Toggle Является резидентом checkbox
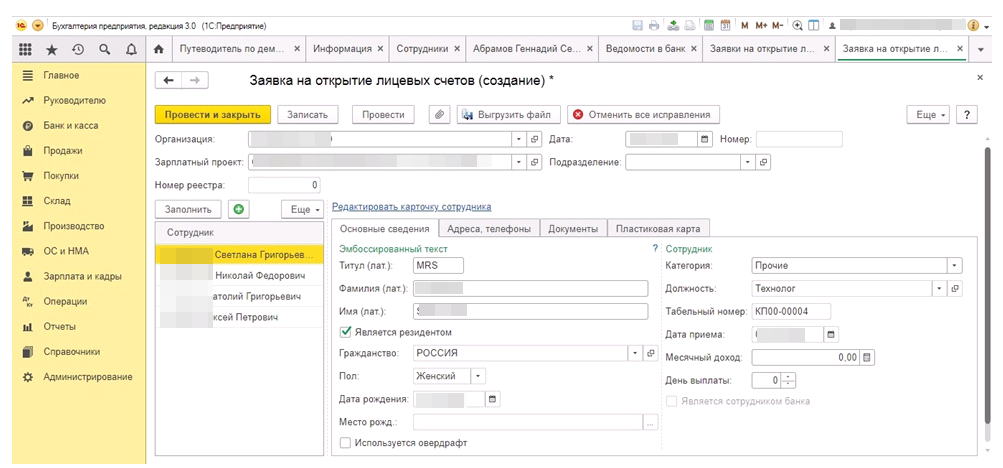 [x=346, y=332]
